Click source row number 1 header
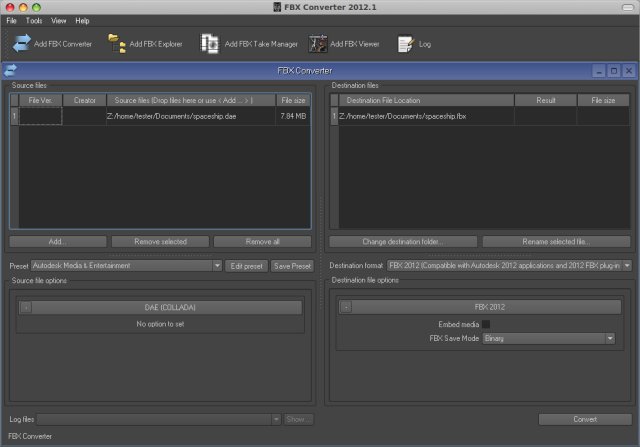Viewport: 640px width, 447px height. pos(14,116)
